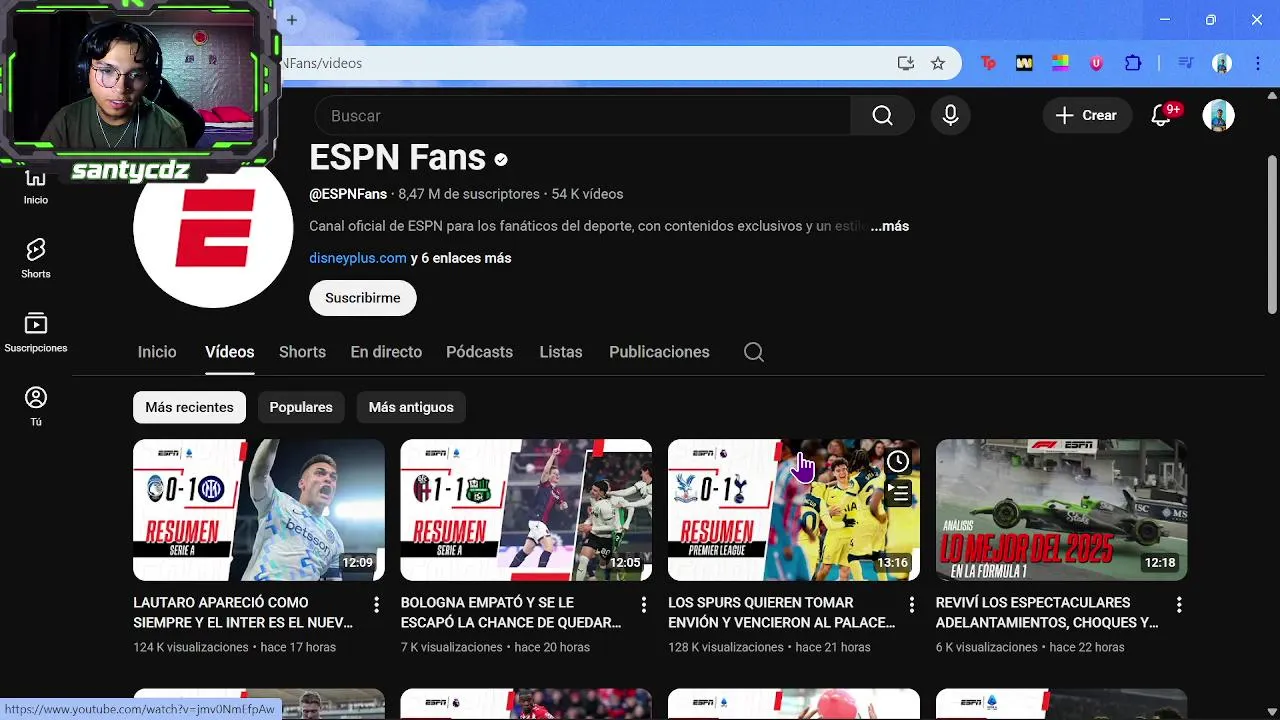Viewport: 1280px width, 720px height.
Task: Open options menu for Spurs video
Action: click(x=911, y=604)
